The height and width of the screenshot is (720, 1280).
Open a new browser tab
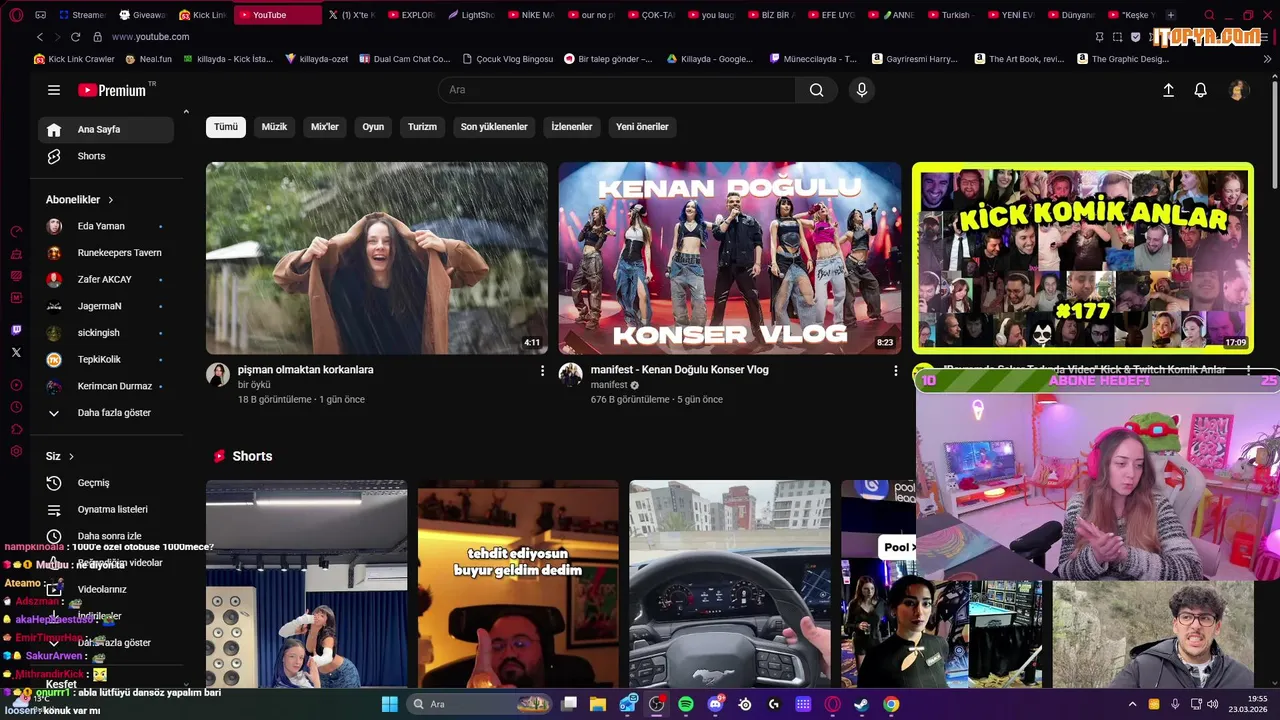tap(1171, 15)
